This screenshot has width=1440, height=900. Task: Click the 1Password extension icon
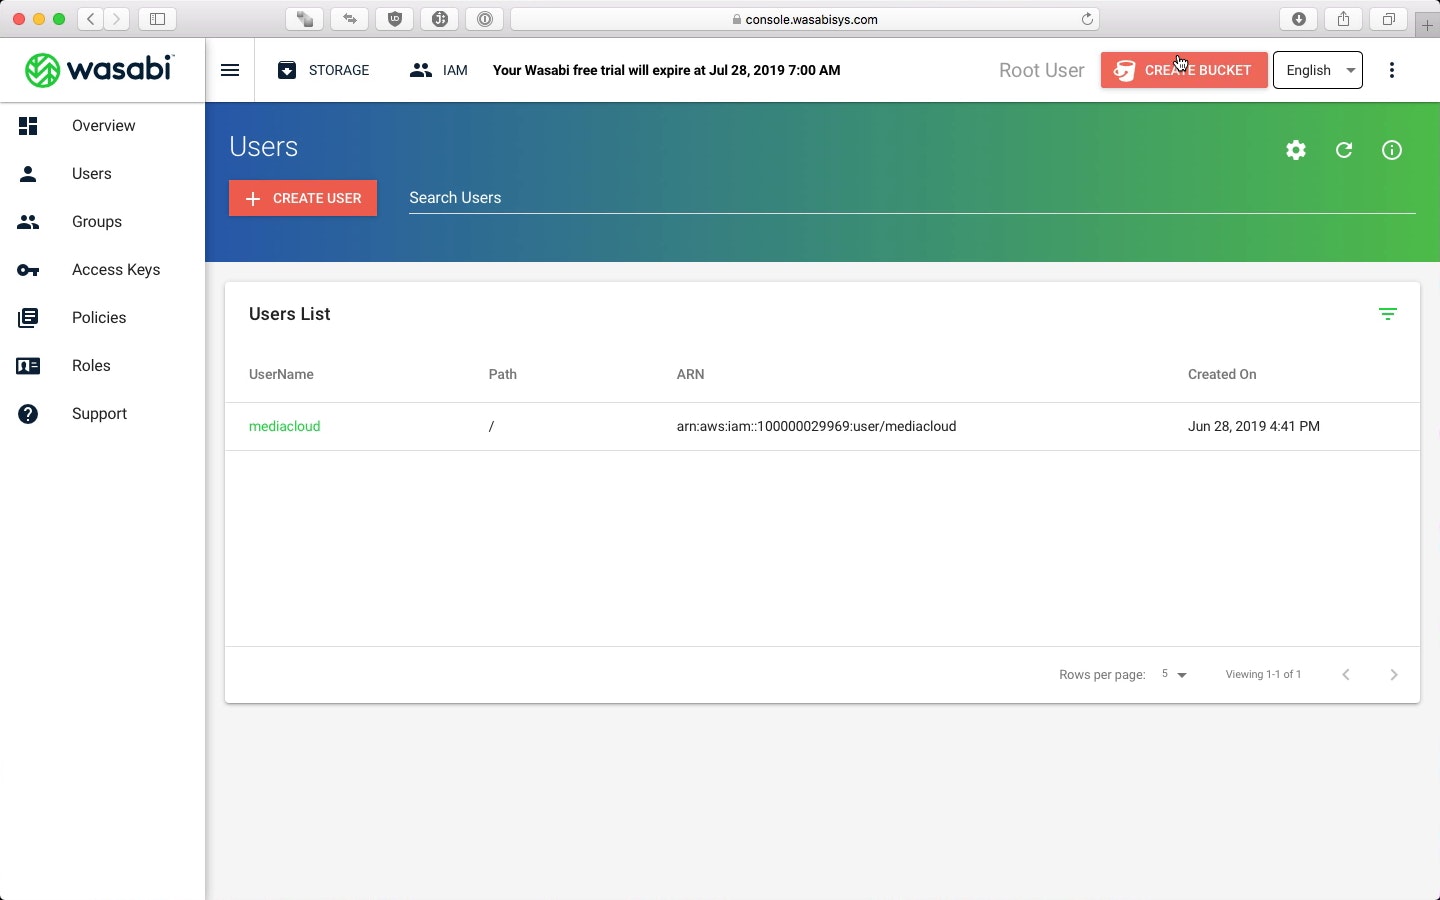click(485, 19)
